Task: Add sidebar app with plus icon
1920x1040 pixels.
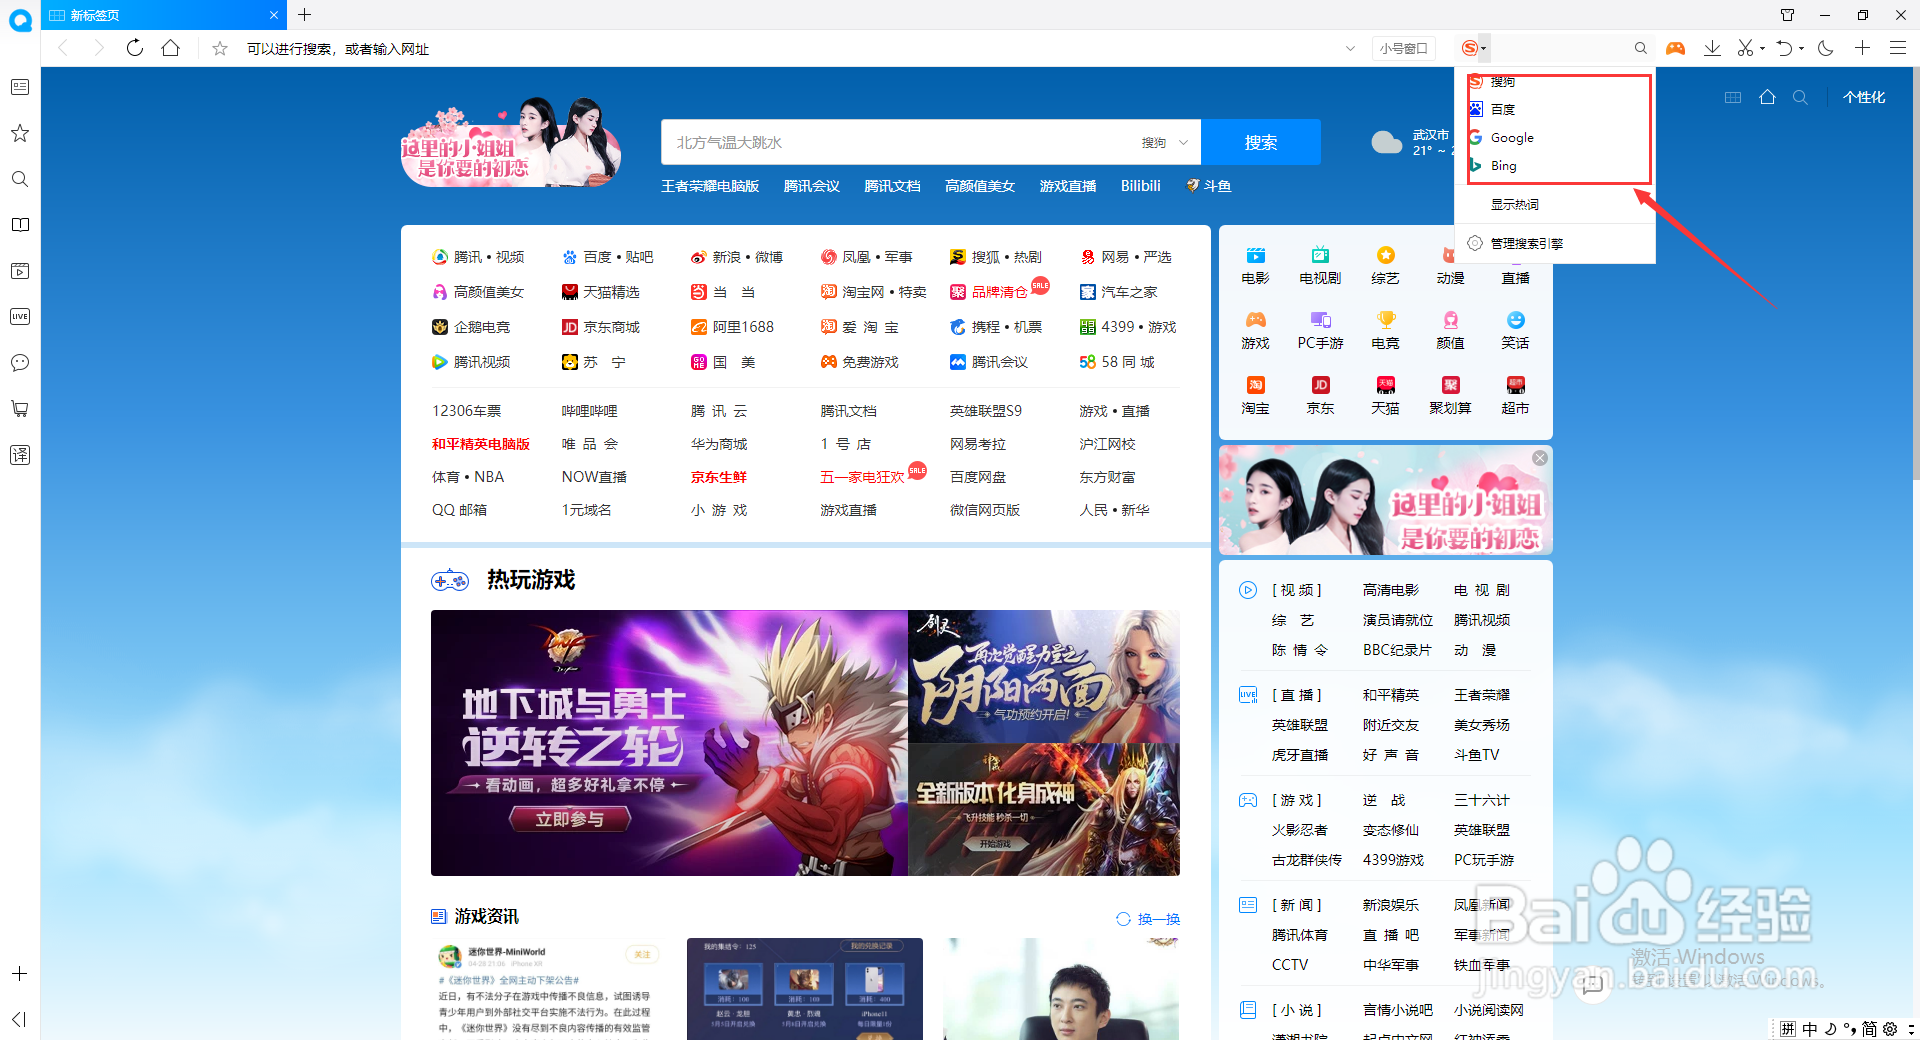Action: pyautogui.click(x=20, y=973)
